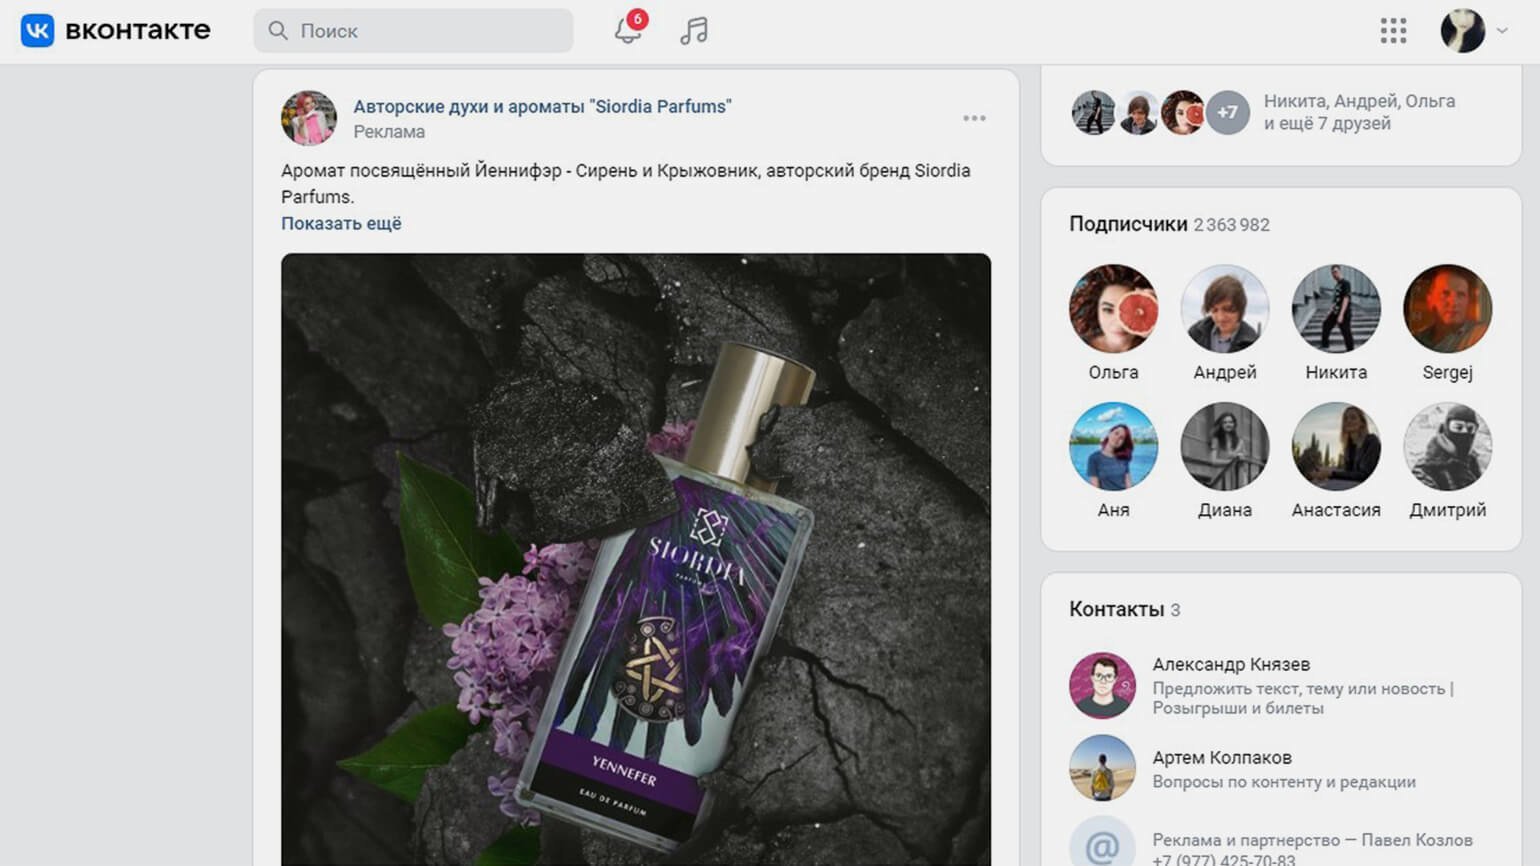
Task: Click Реклама и партнерство — Павел Козлов text
Action: tap(1312, 840)
